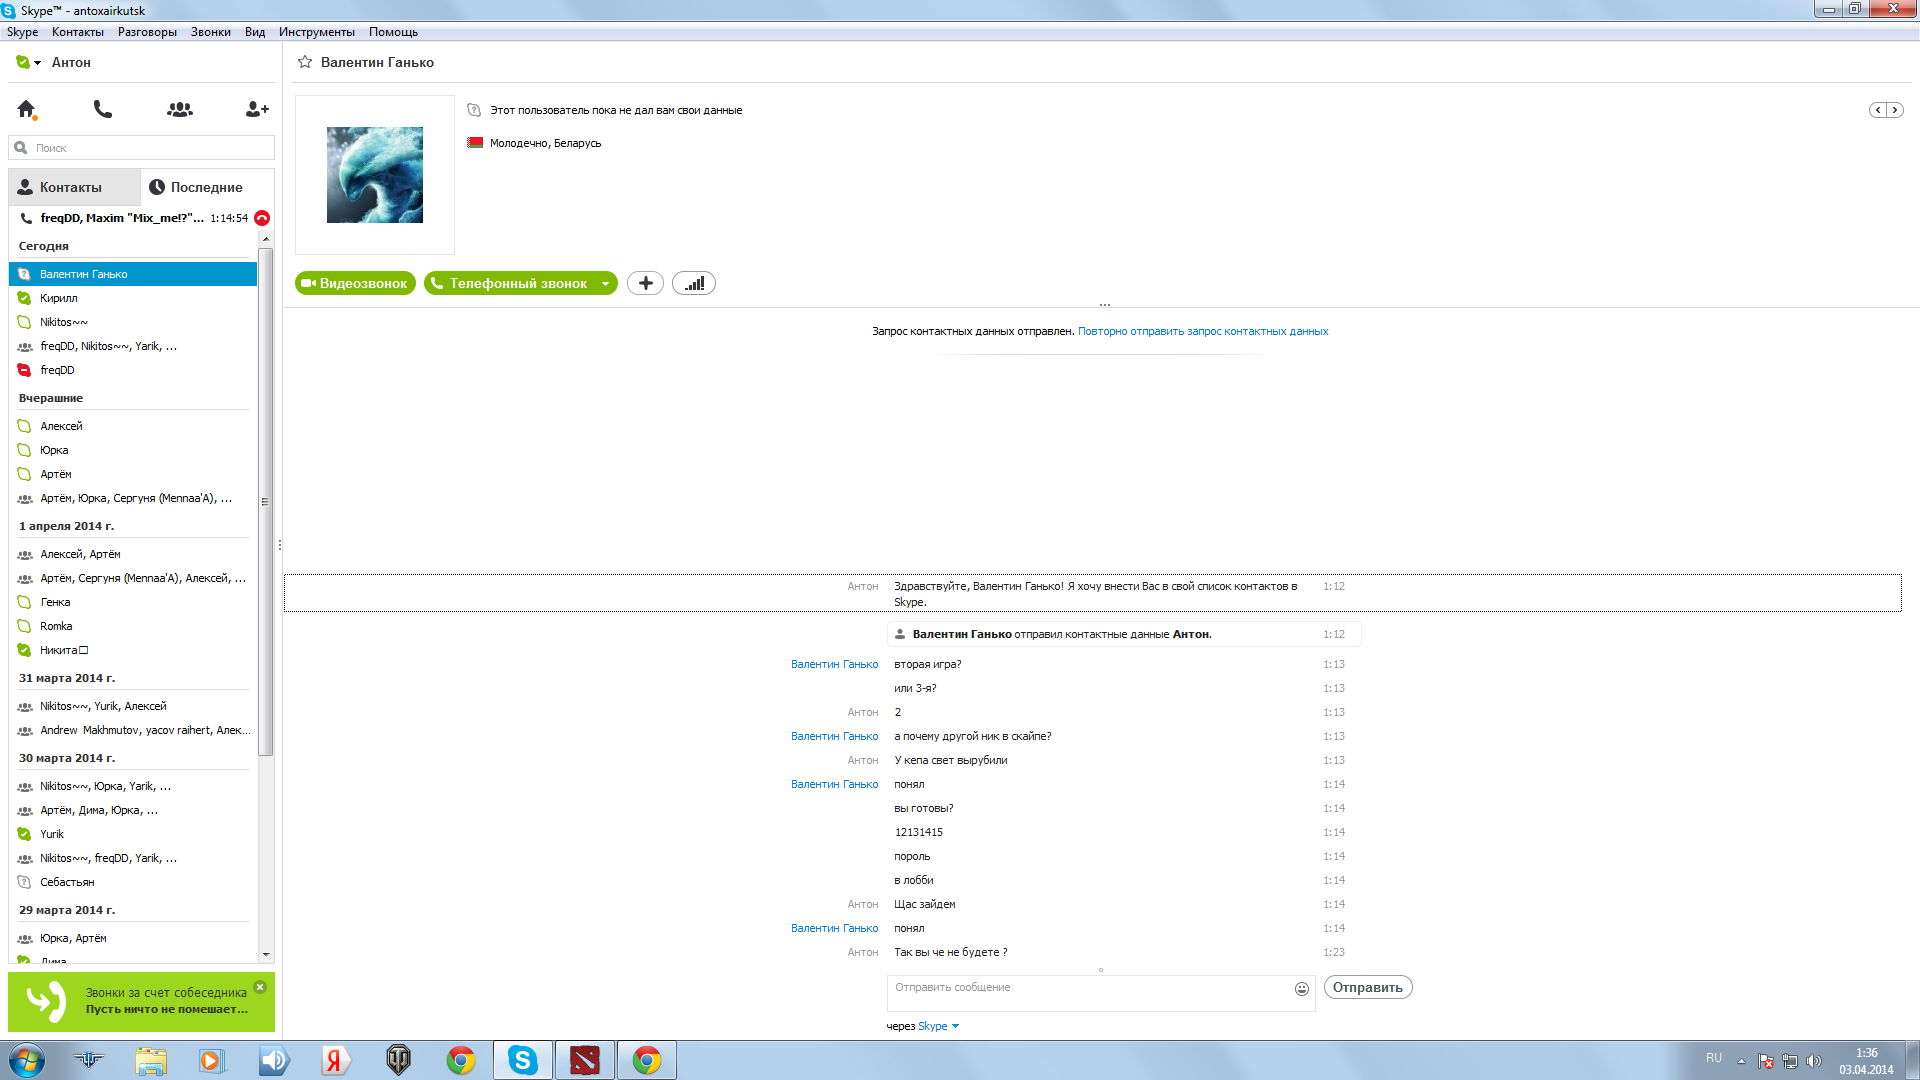The image size is (1920, 1080).
Task: Open Skype Home icon
Action: point(27,109)
